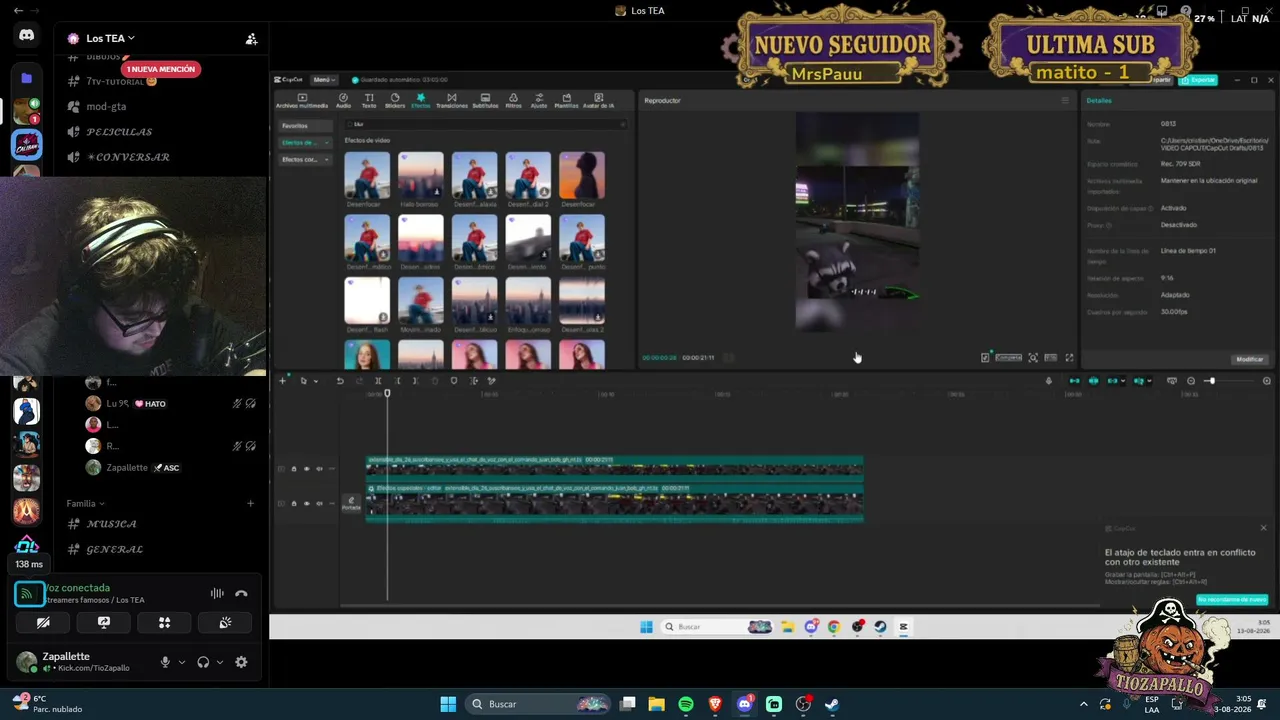Toggle main track magnet snapping
This screenshot has height=720, width=1280.
coord(1074,381)
